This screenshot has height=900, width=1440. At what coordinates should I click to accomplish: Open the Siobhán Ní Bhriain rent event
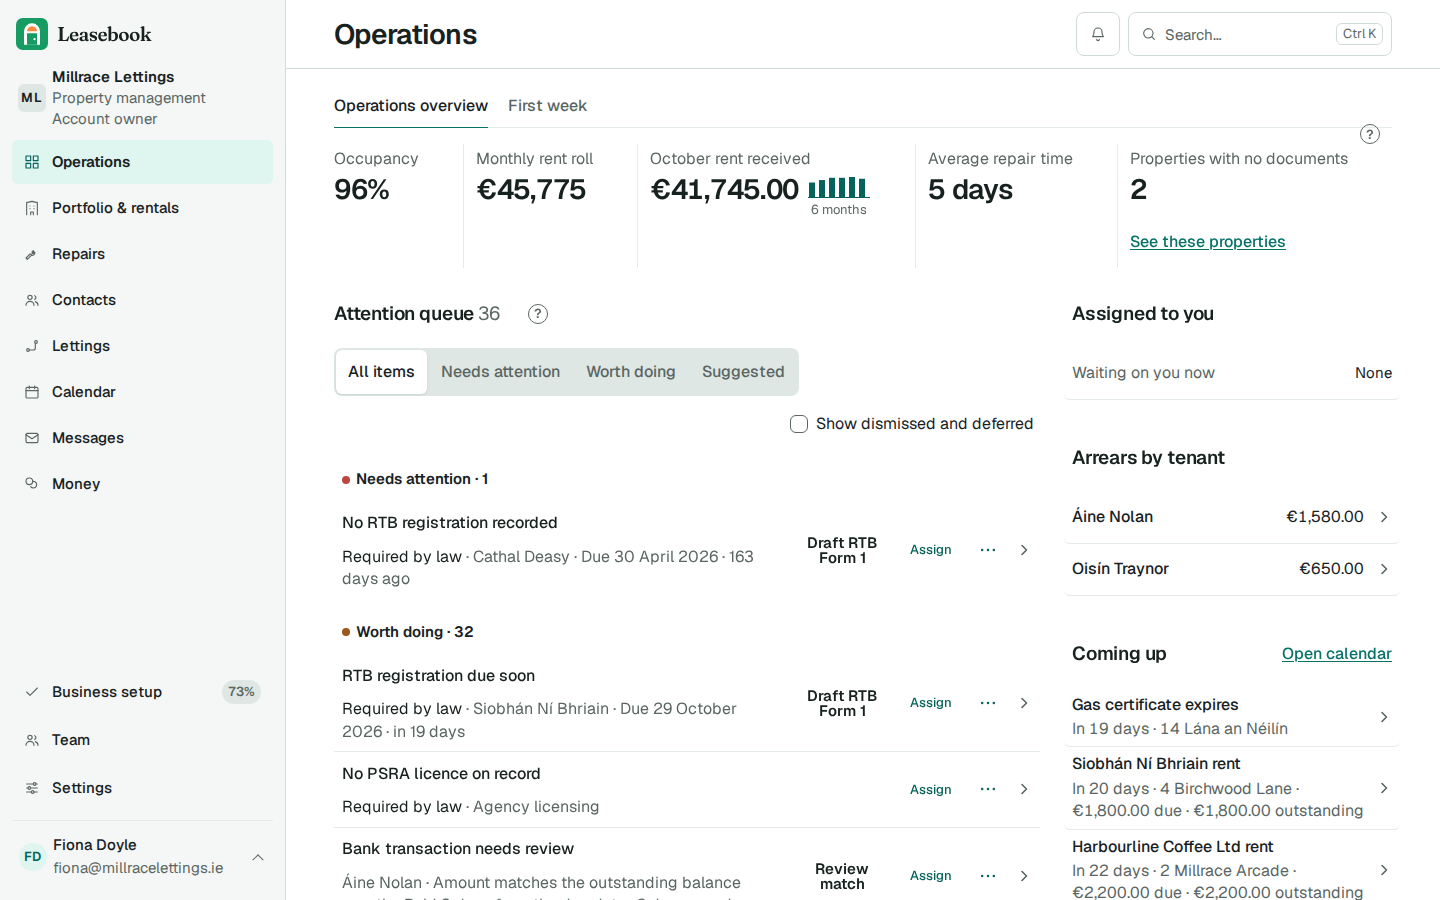[x=1231, y=787]
